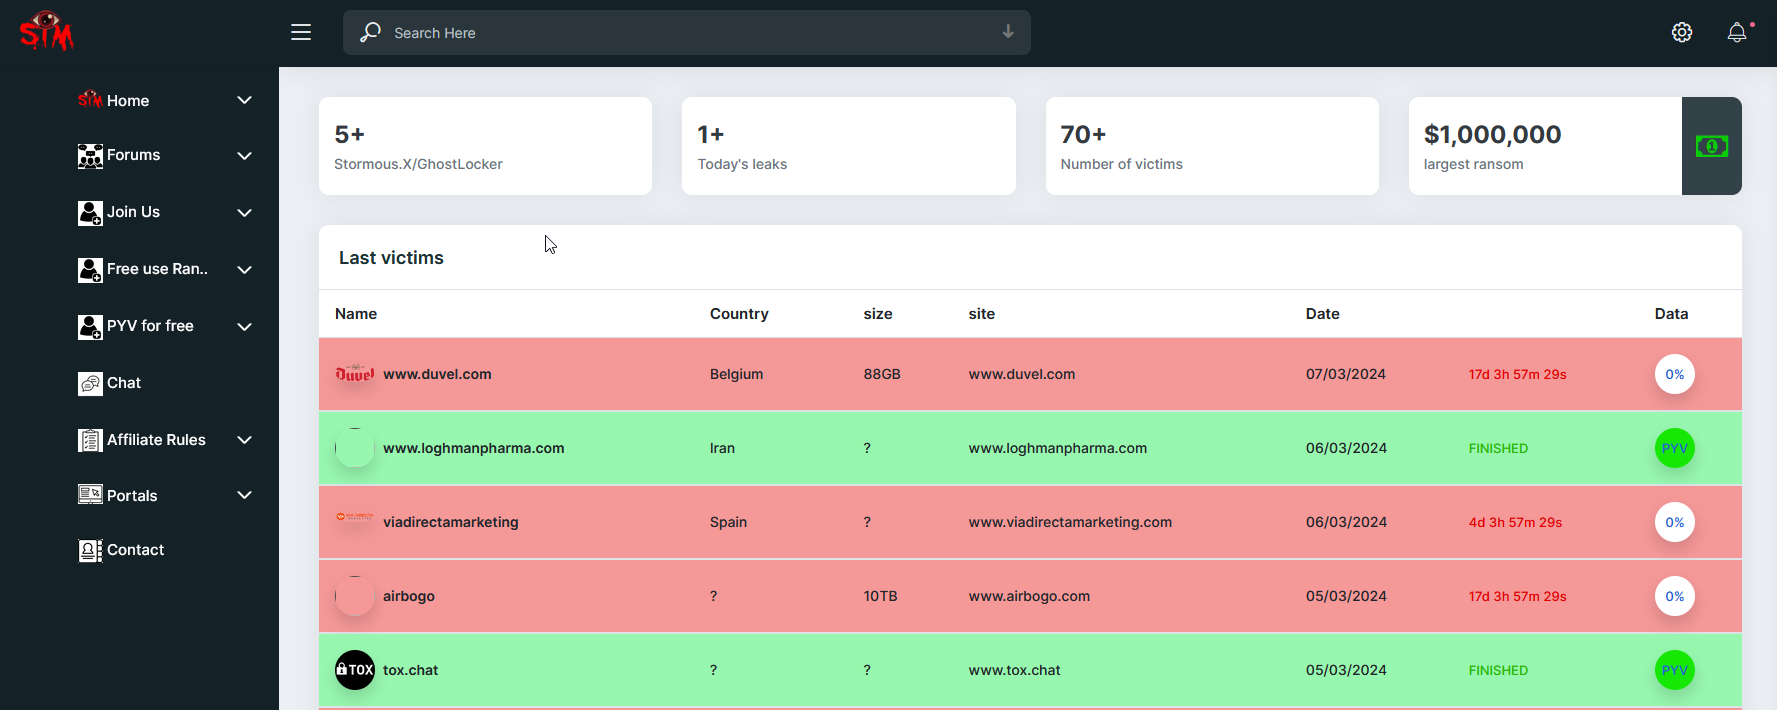Click the Name column header

point(356,314)
